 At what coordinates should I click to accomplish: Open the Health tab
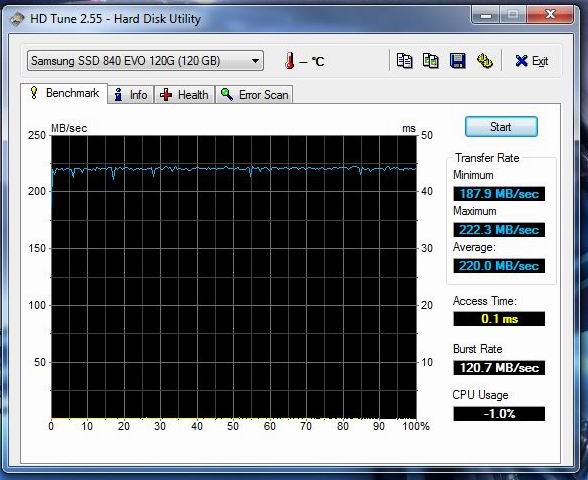click(184, 94)
